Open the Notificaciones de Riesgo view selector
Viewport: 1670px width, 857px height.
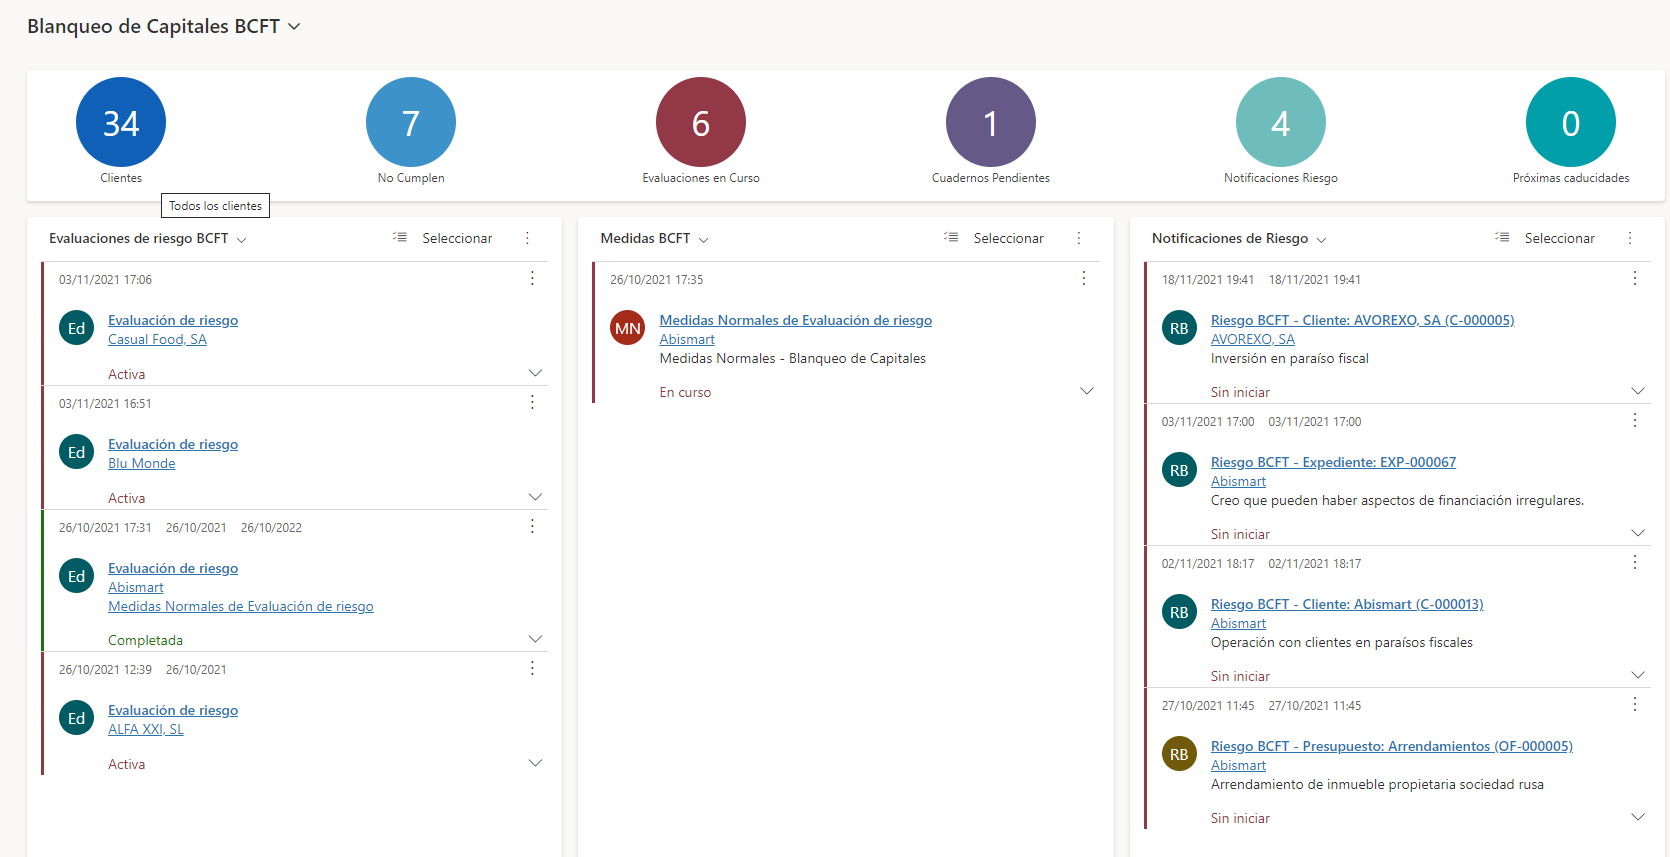(x=1321, y=239)
